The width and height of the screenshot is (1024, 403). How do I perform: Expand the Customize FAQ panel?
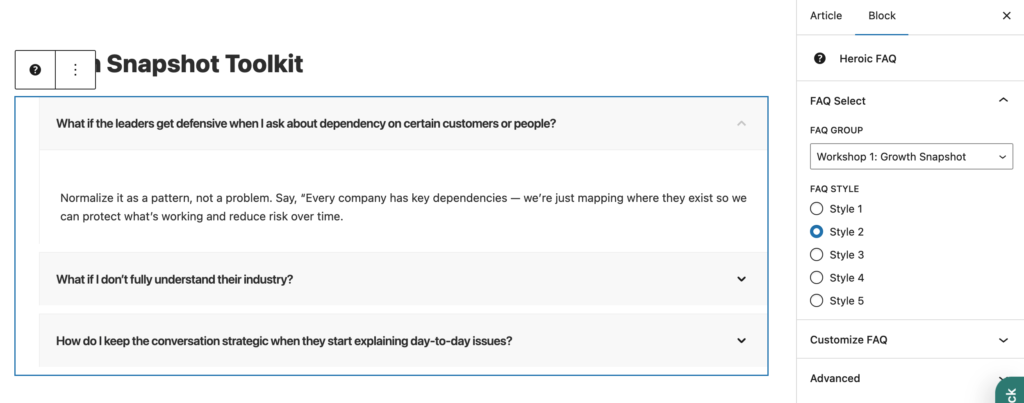[x=1003, y=340]
